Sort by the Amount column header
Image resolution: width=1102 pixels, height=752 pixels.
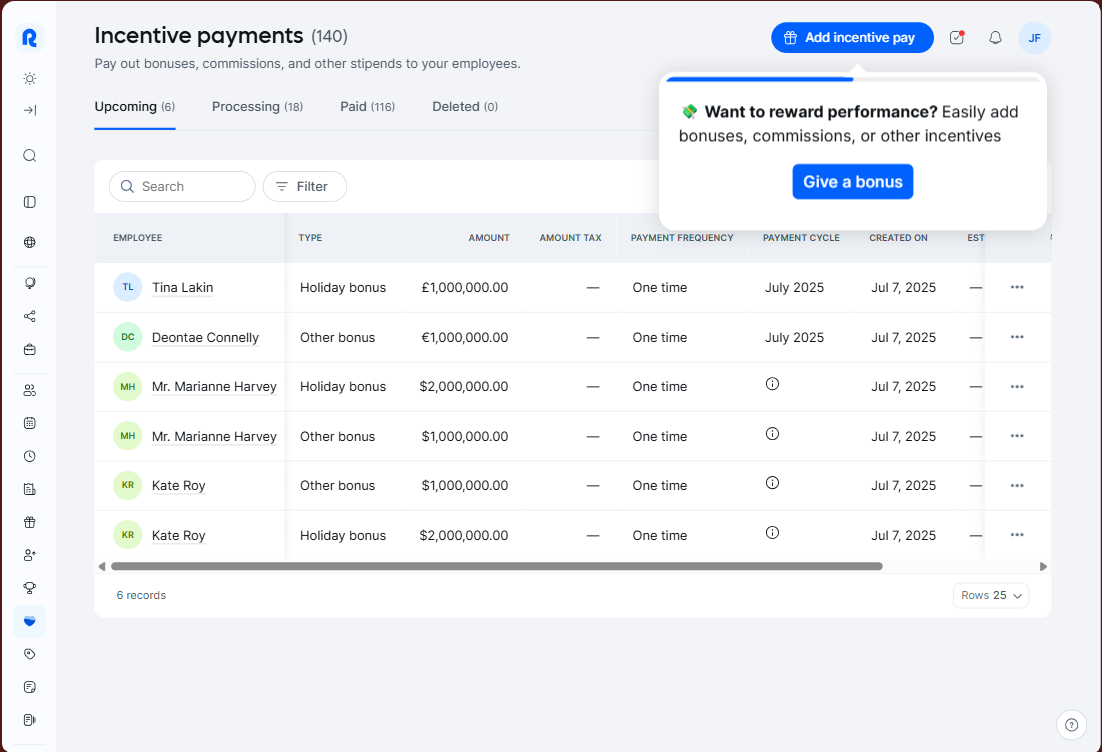tap(489, 238)
